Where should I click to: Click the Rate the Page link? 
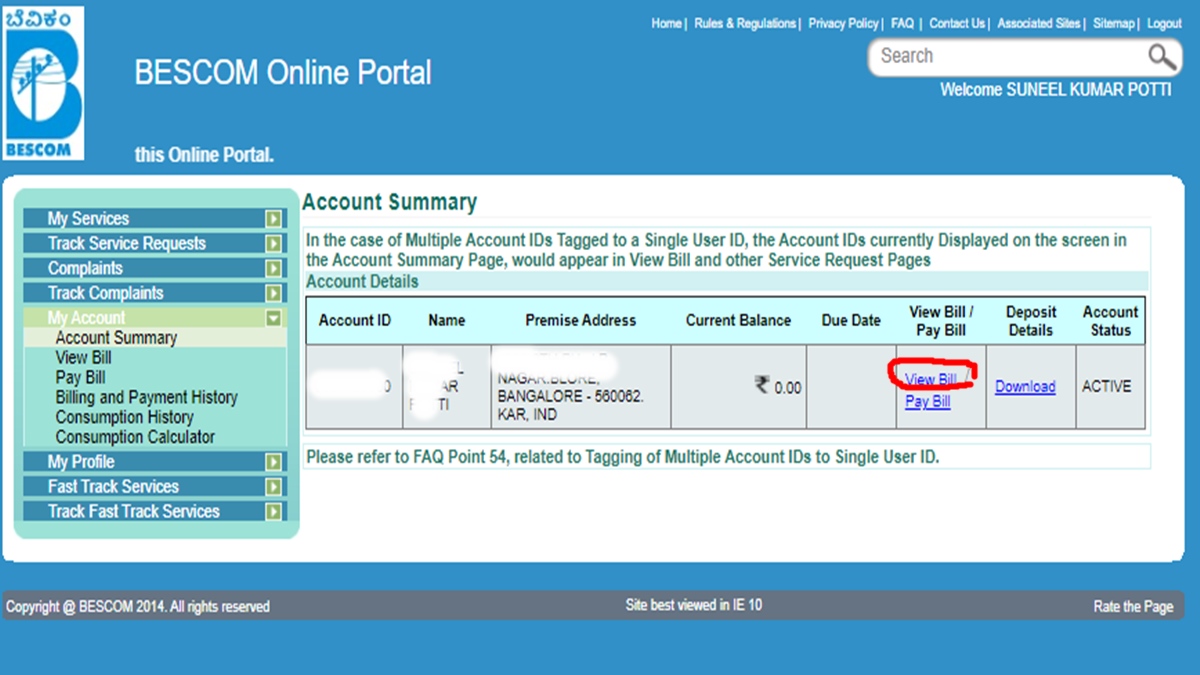point(1133,607)
